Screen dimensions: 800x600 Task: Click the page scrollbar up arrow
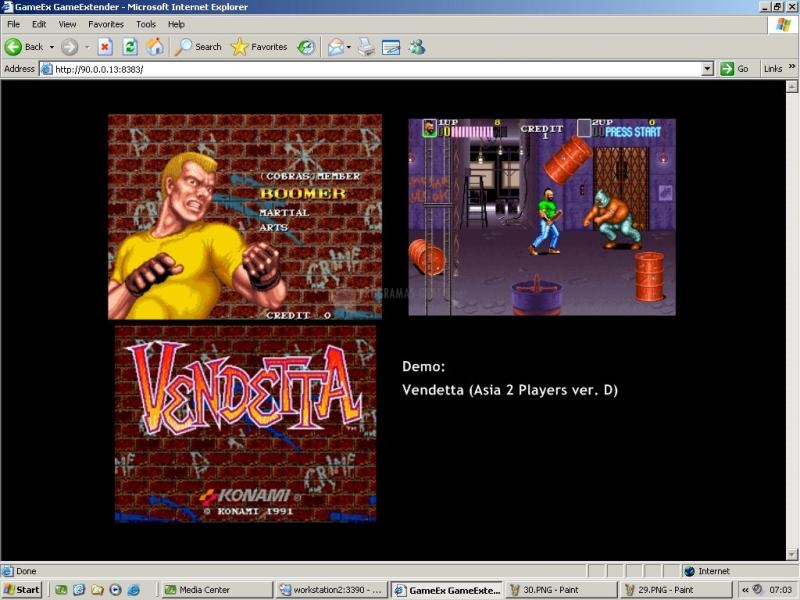792,87
